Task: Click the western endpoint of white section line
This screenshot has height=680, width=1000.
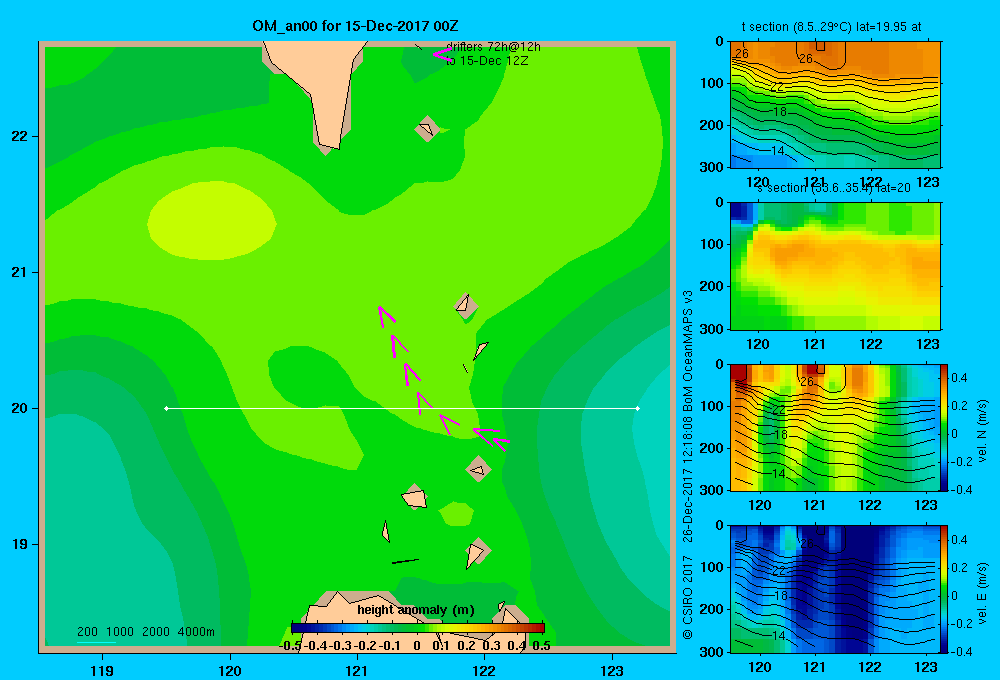Action: (166, 408)
